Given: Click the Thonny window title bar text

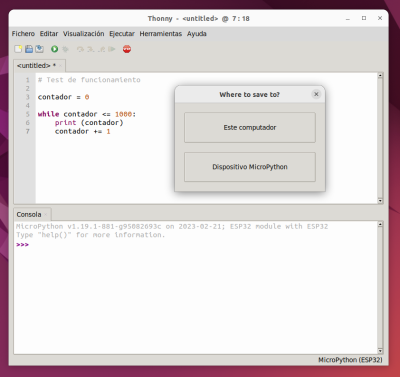Looking at the screenshot, I should (199, 19).
